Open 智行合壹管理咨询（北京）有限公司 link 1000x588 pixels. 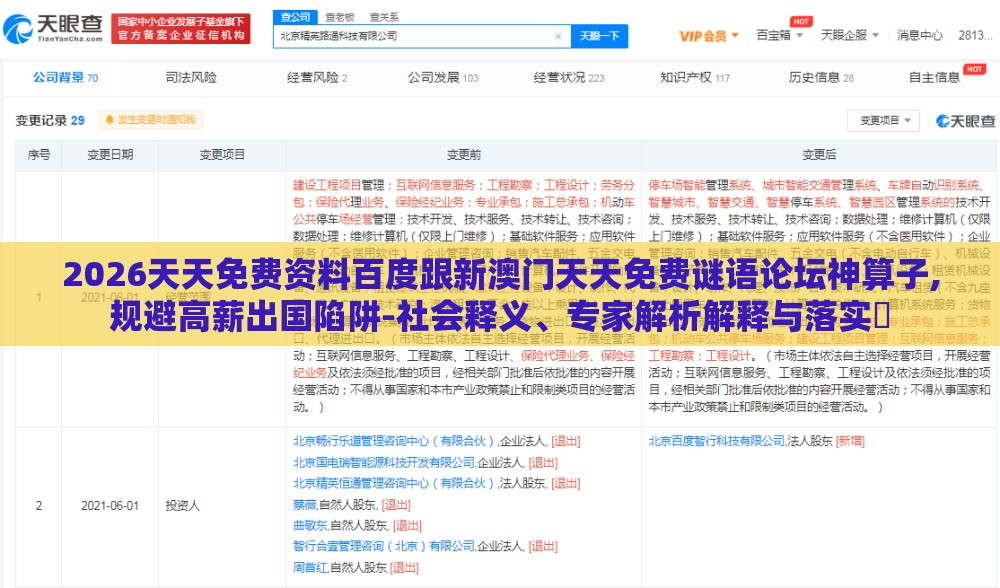[383, 547]
